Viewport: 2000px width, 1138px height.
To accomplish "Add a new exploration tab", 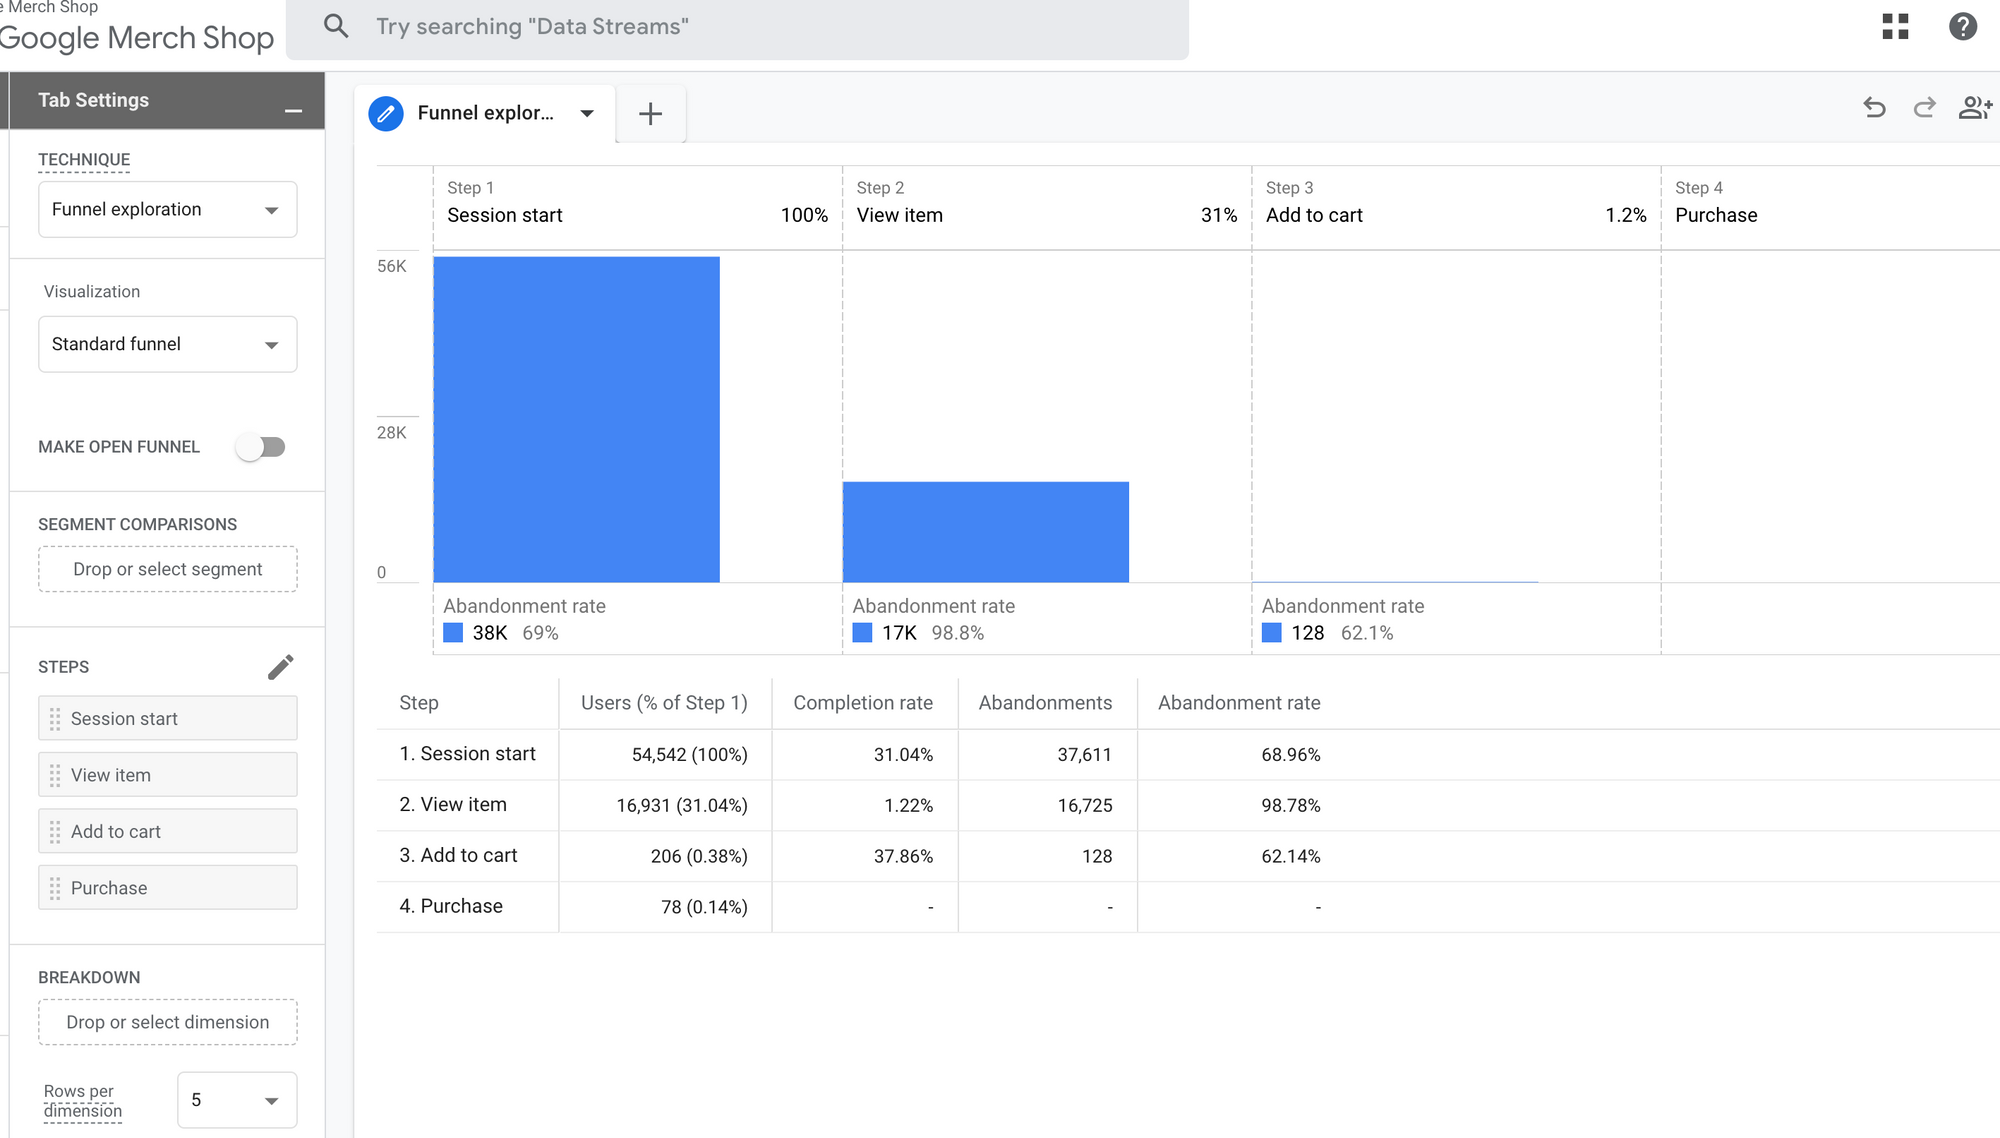I will pos(650,113).
